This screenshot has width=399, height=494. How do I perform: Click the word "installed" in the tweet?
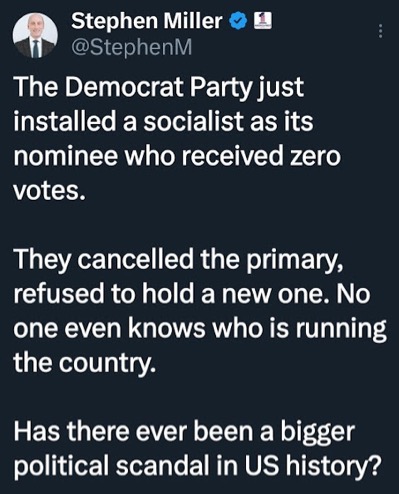pos(65,121)
